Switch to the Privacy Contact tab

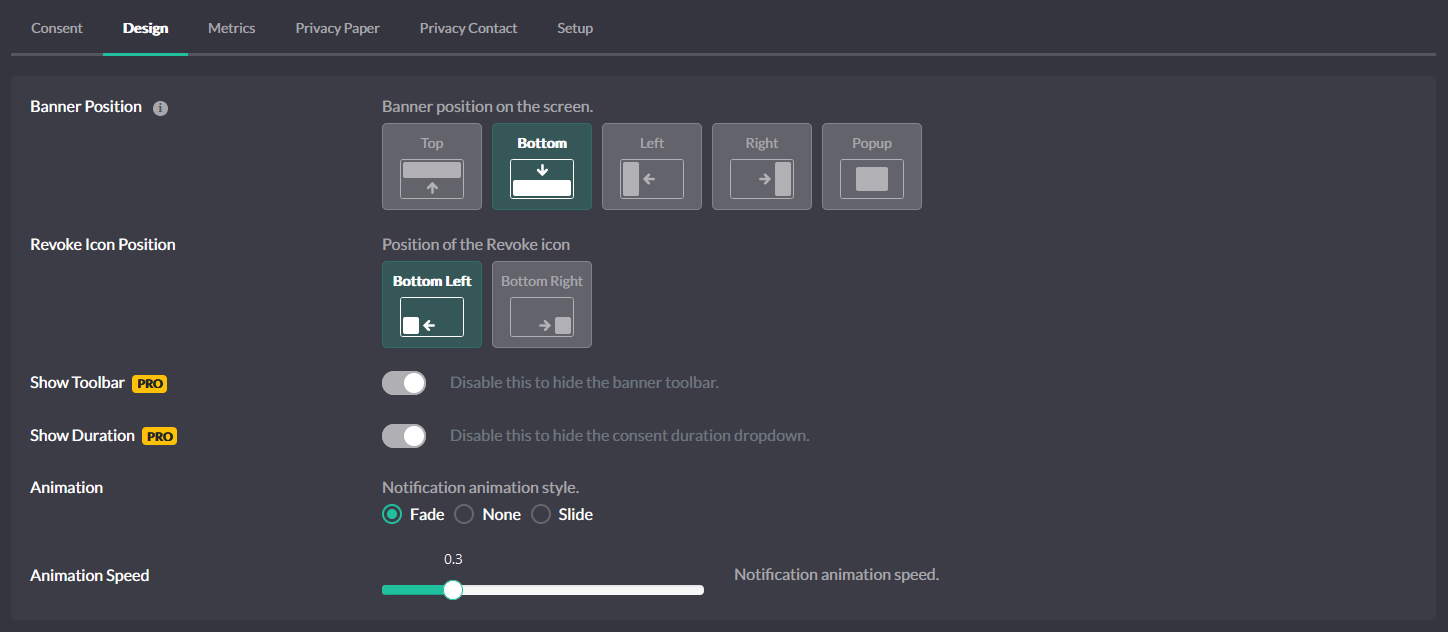[x=468, y=28]
